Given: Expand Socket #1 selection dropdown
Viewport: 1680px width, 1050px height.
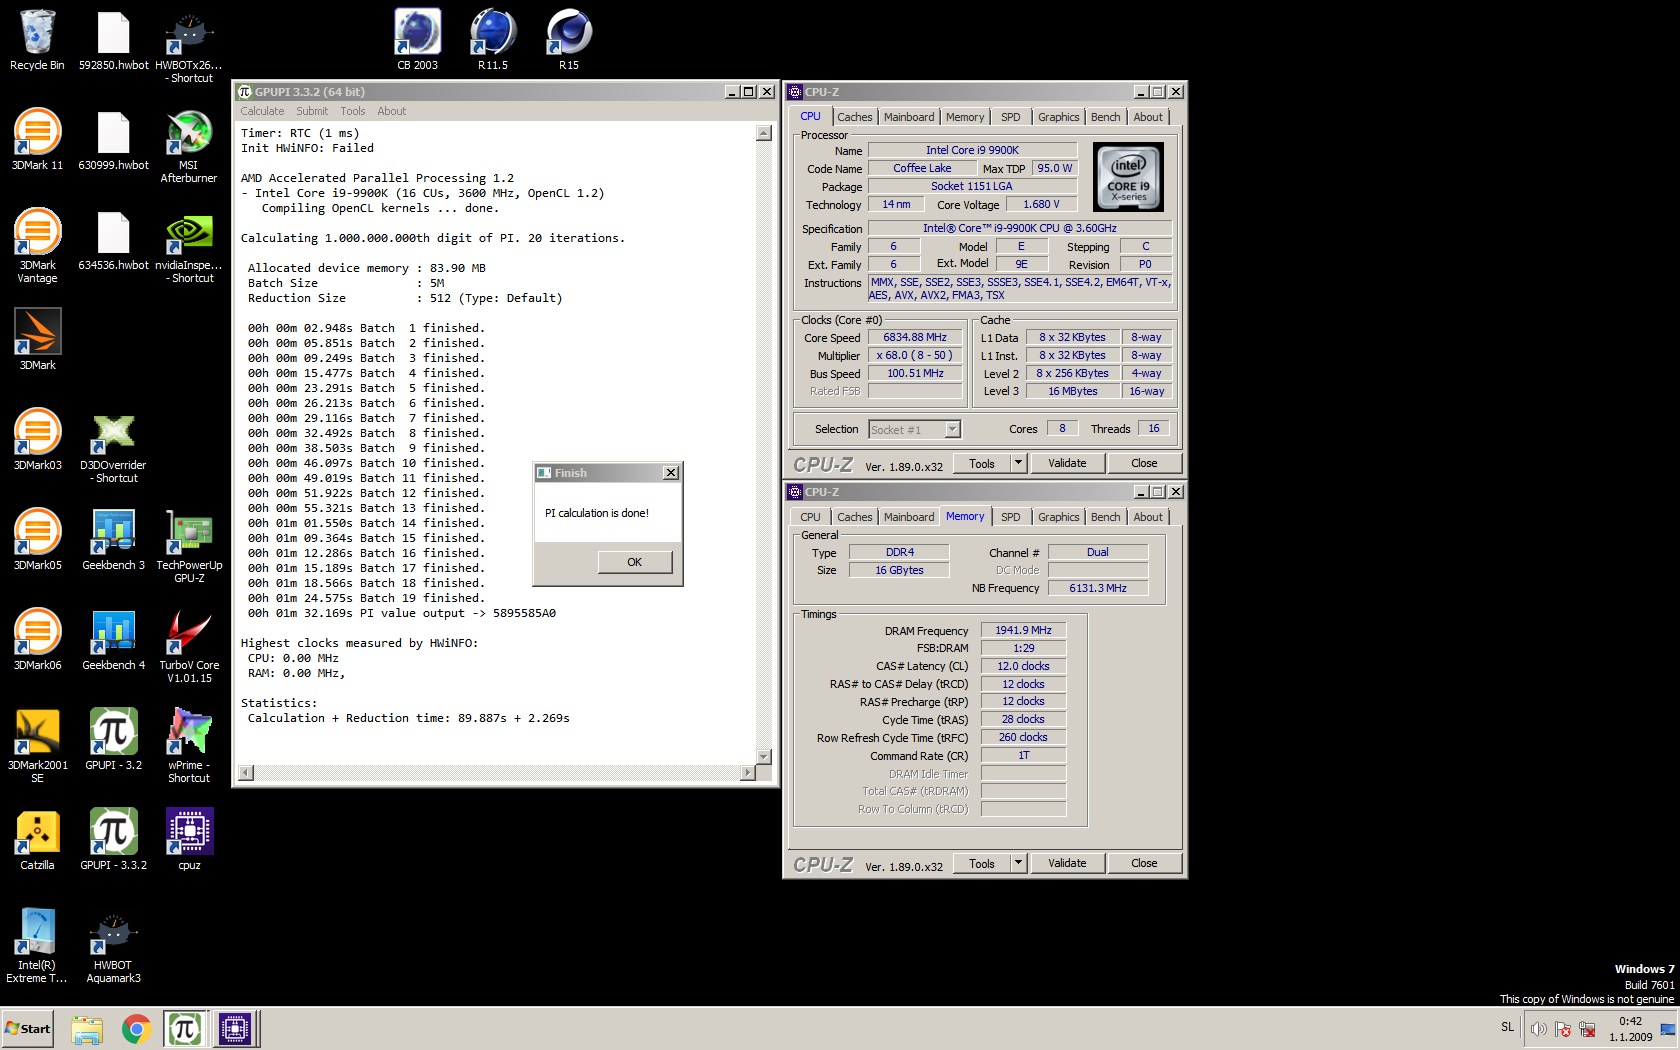Looking at the screenshot, I should (x=952, y=429).
